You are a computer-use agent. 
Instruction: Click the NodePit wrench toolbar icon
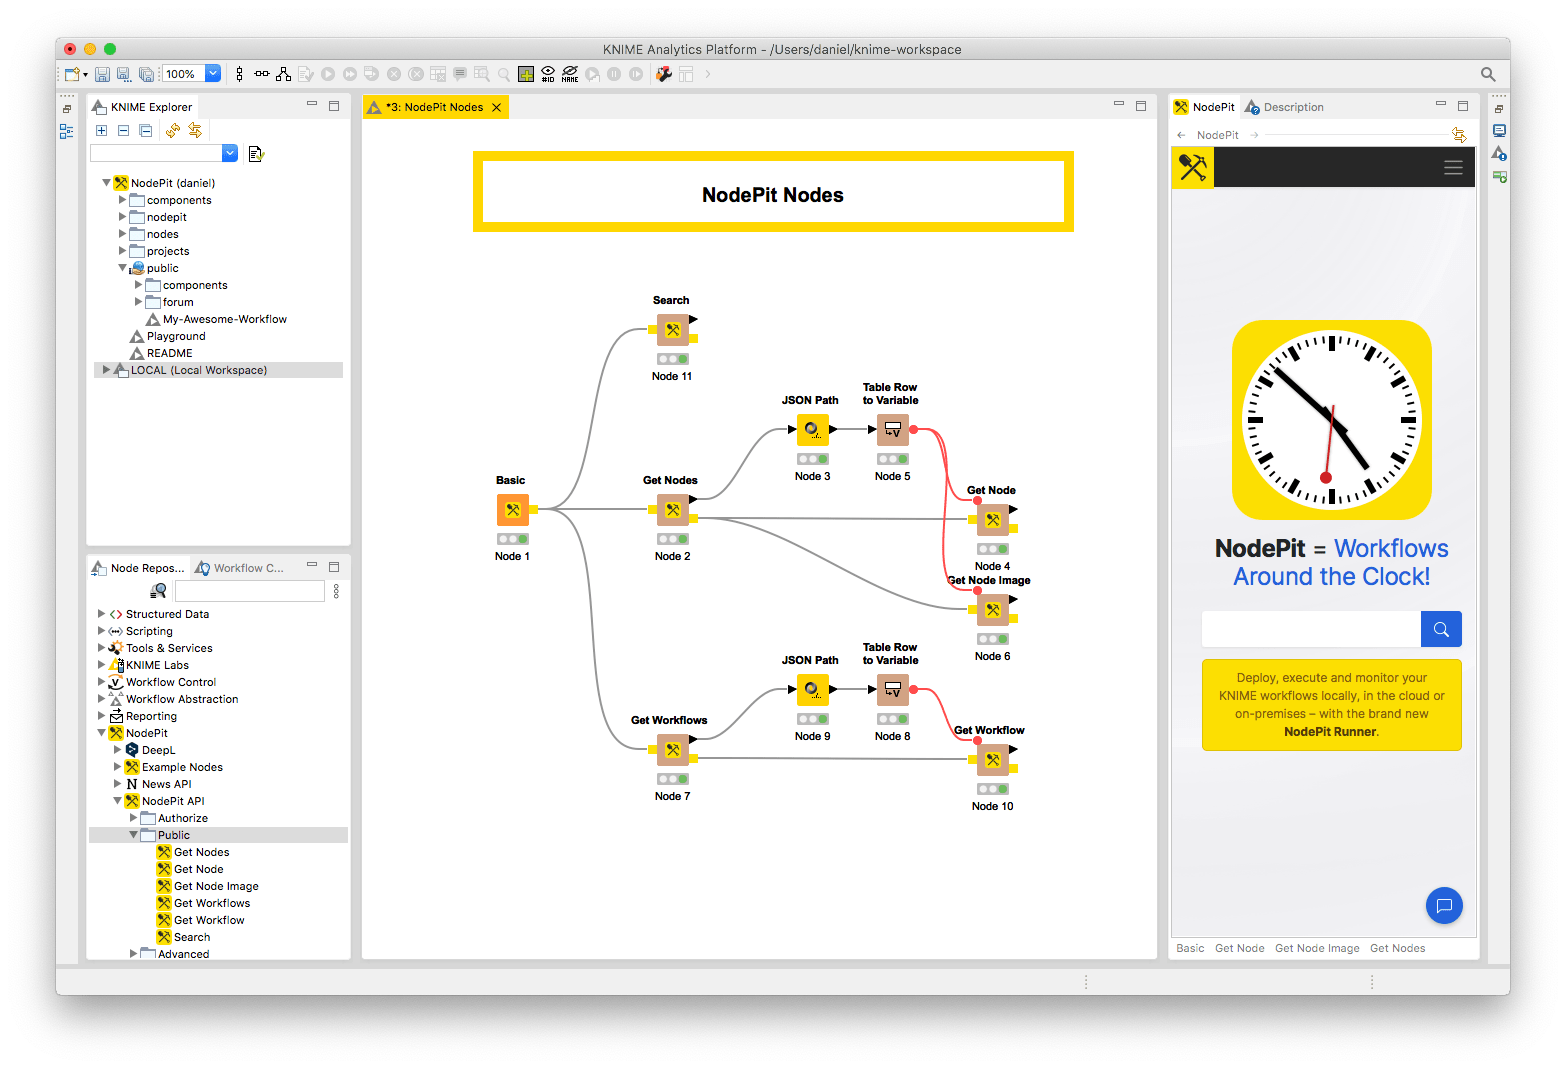pyautogui.click(x=663, y=73)
